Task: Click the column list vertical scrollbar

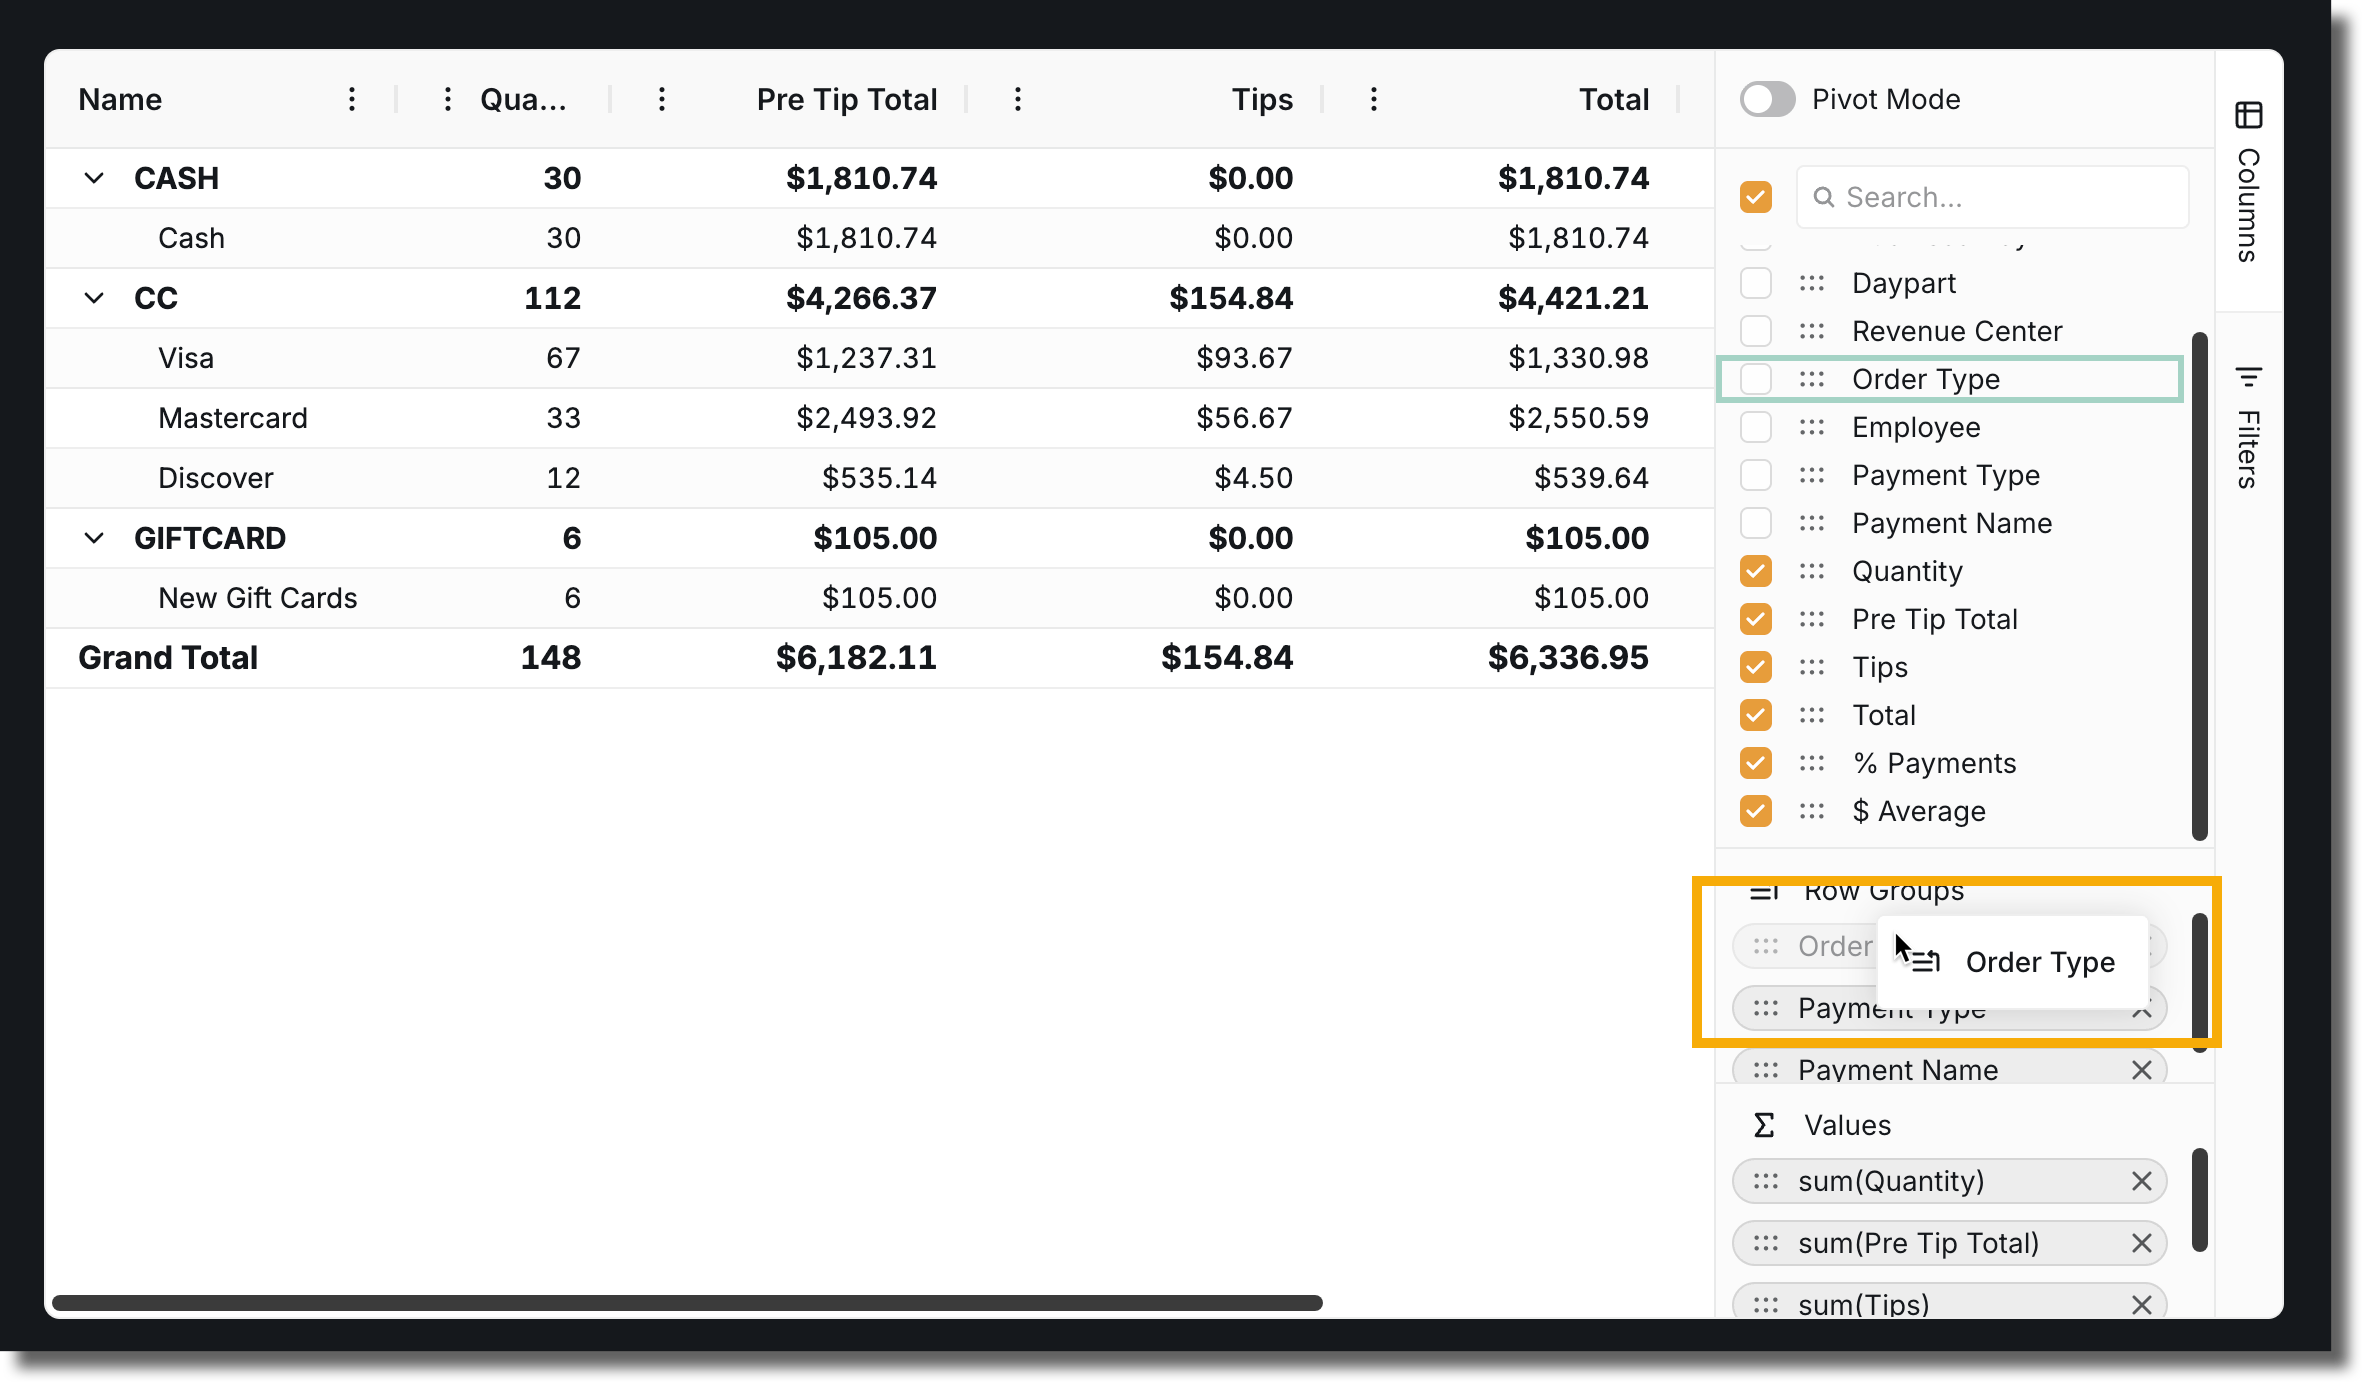Action: tap(2199, 587)
